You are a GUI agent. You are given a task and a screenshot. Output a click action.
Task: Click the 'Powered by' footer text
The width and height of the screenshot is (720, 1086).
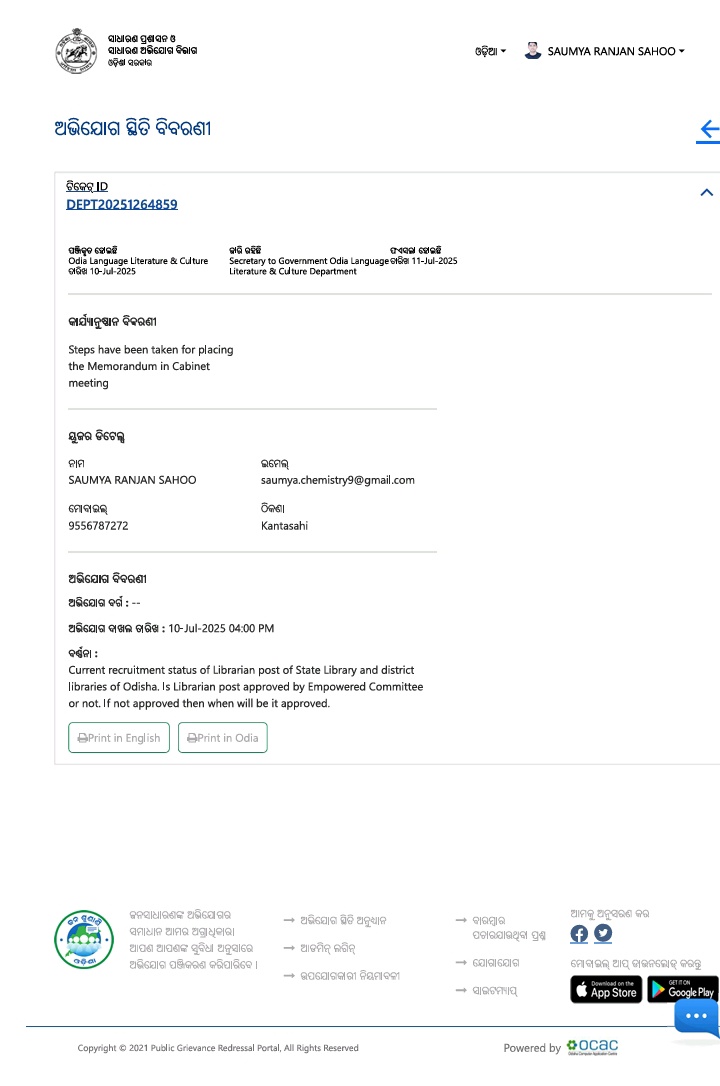[x=532, y=1048]
